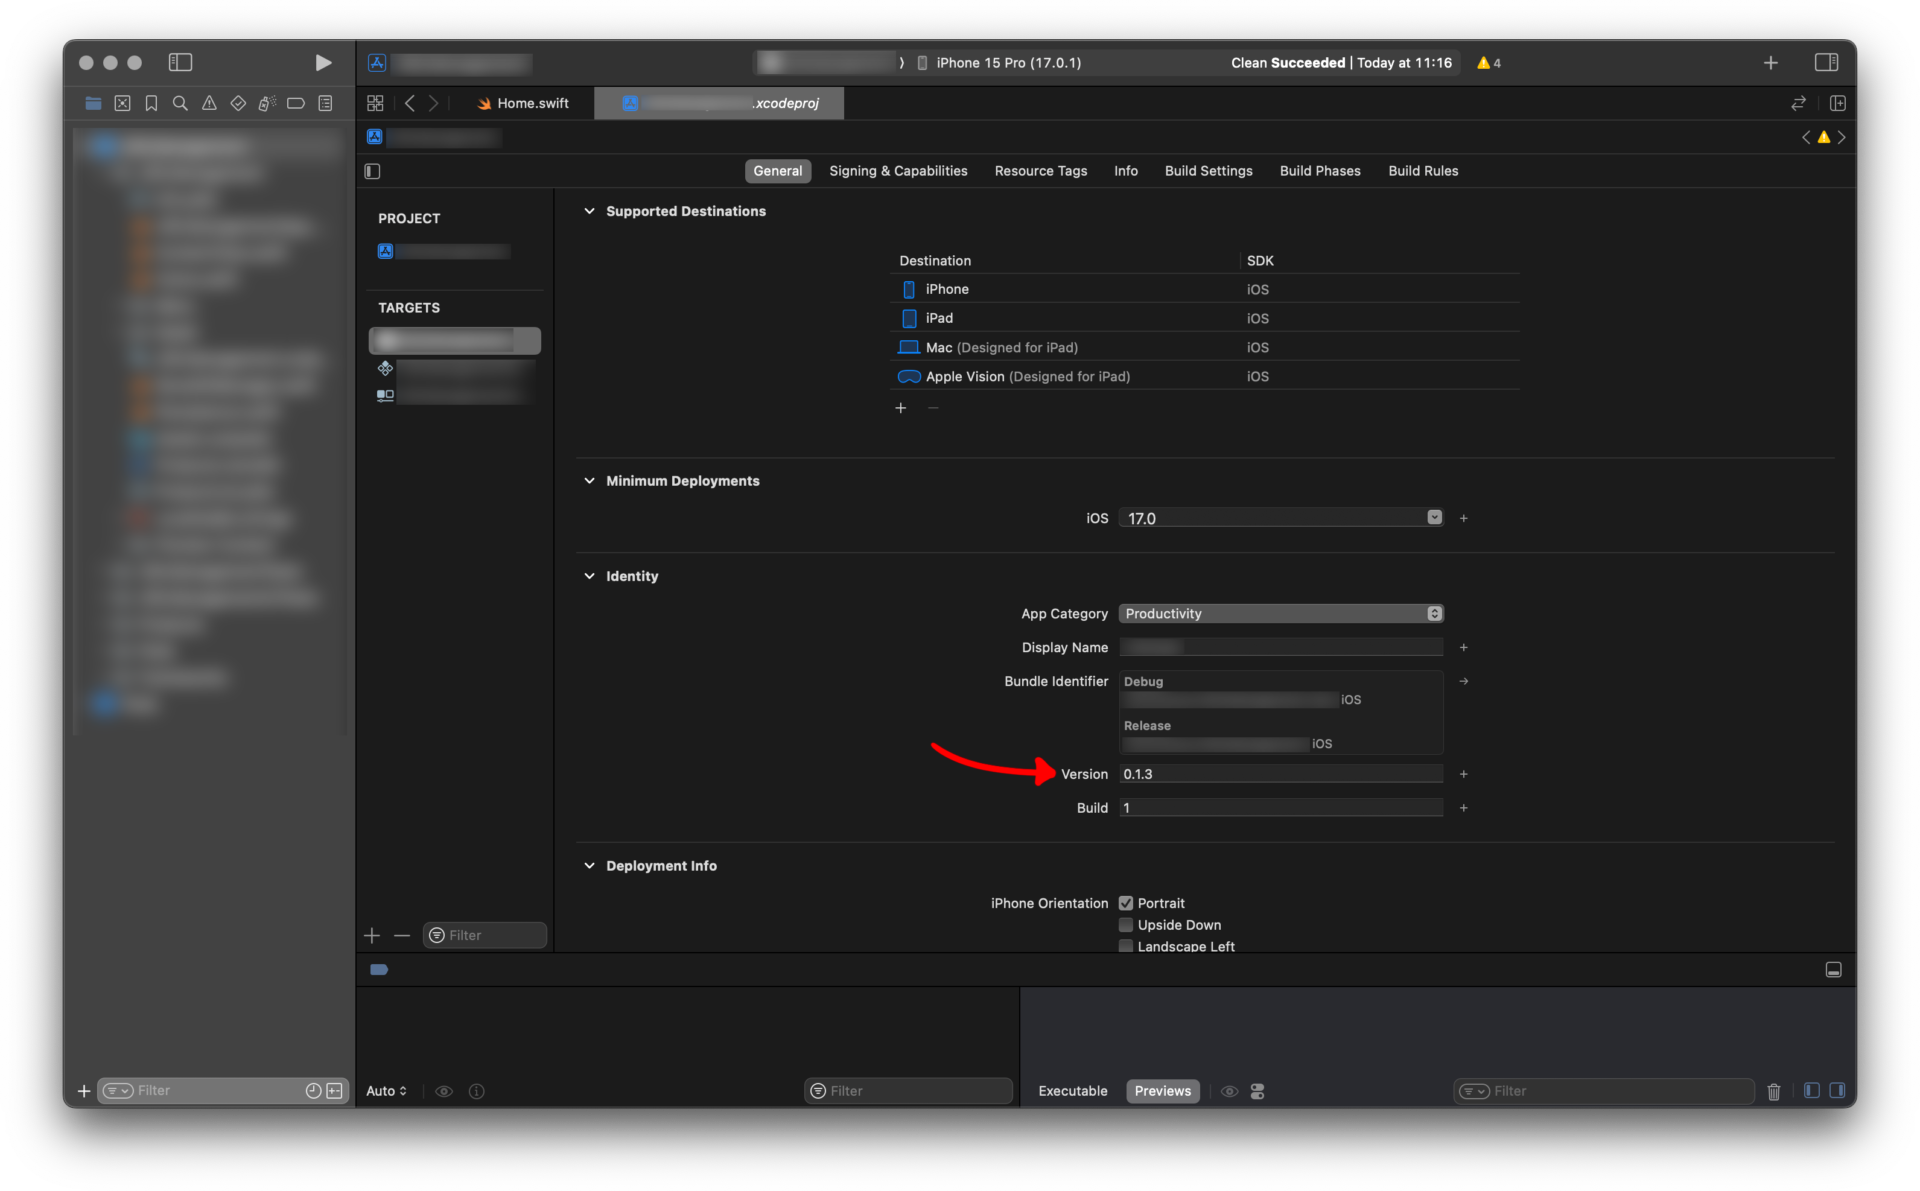Select the Previews button in console
Image resolution: width=1920 pixels, height=1191 pixels.
point(1162,1091)
